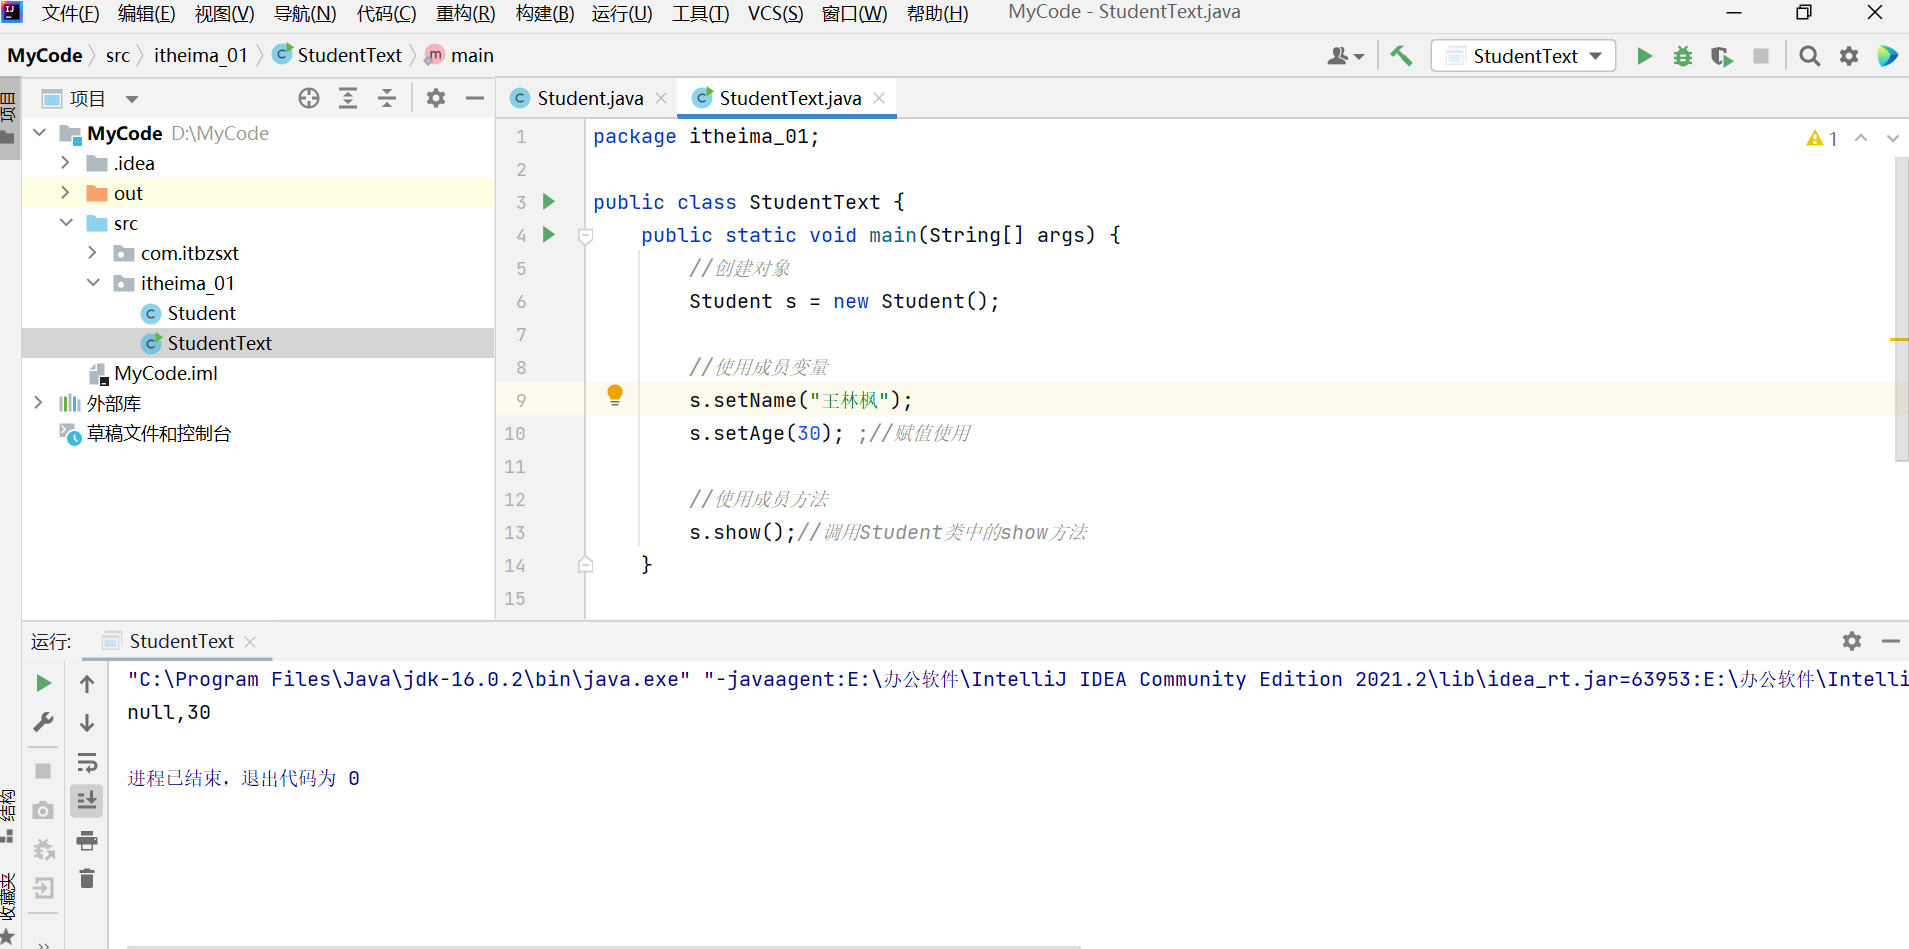Open the StudentText run configuration dropdown
The height and width of the screenshot is (949, 1909).
(x=1524, y=56)
